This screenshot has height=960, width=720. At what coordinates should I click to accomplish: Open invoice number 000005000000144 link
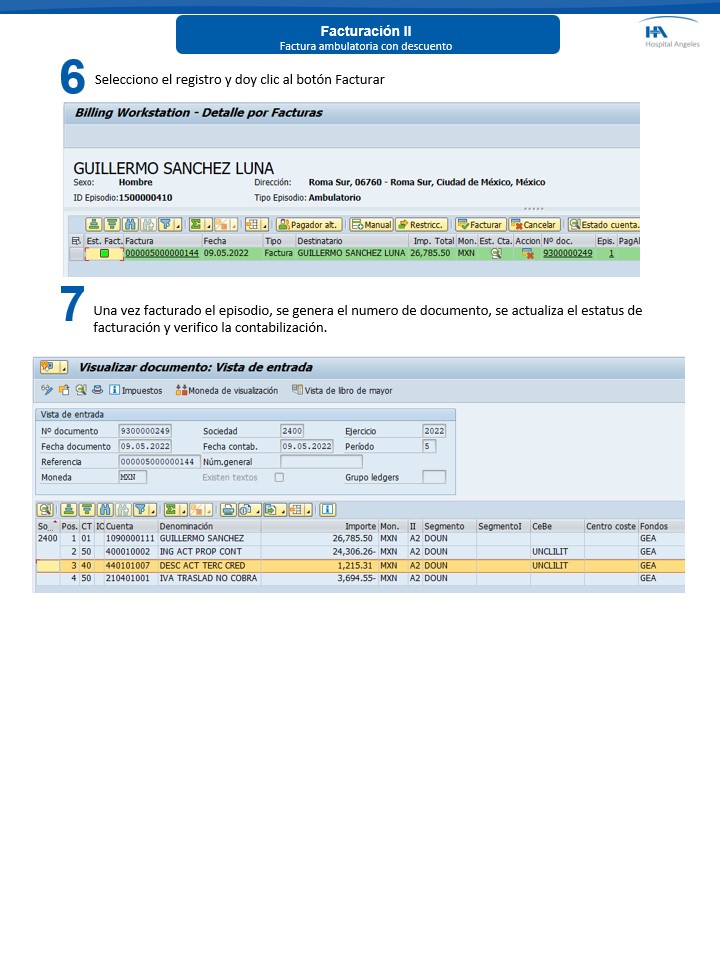pyautogui.click(x=162, y=254)
